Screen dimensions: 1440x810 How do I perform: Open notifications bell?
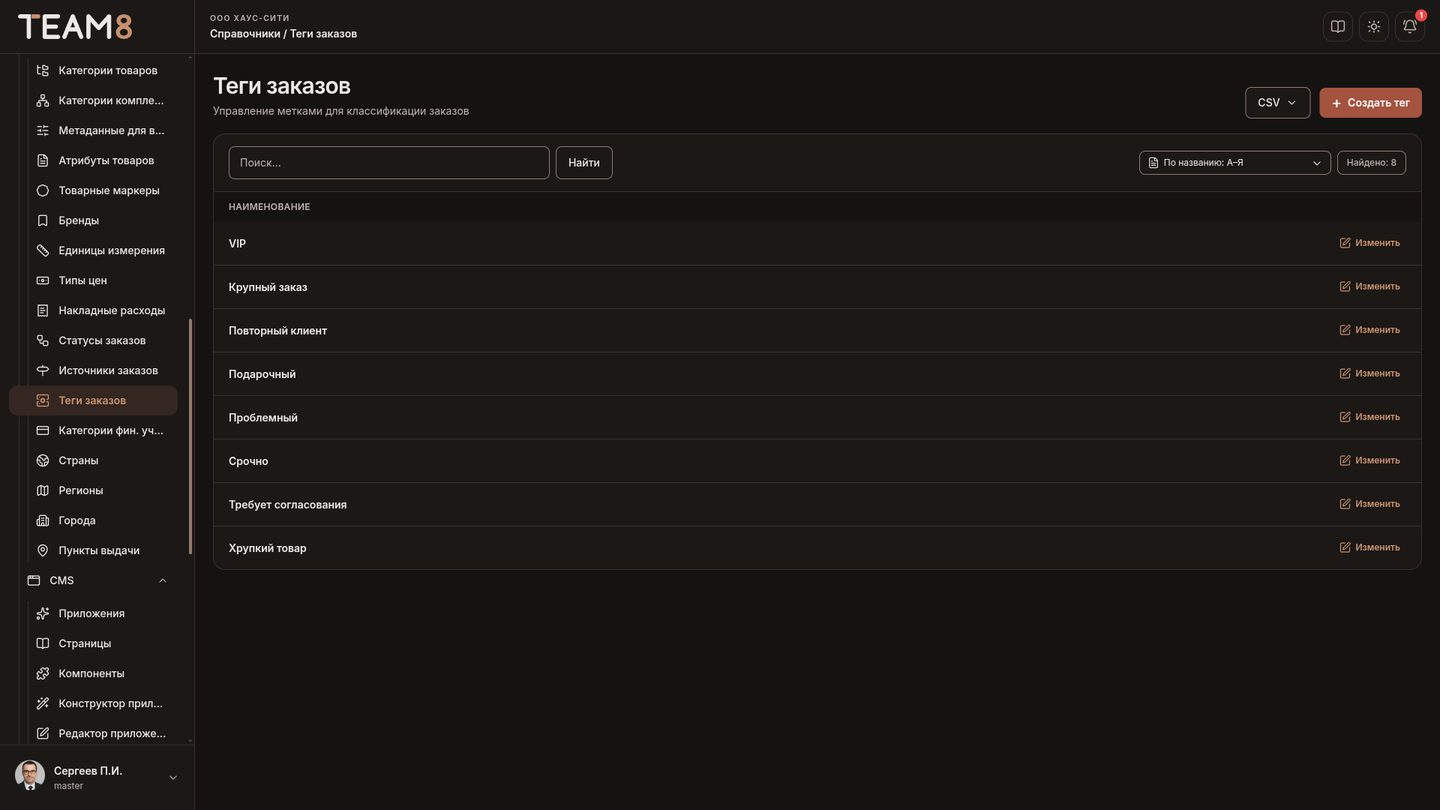point(1410,27)
